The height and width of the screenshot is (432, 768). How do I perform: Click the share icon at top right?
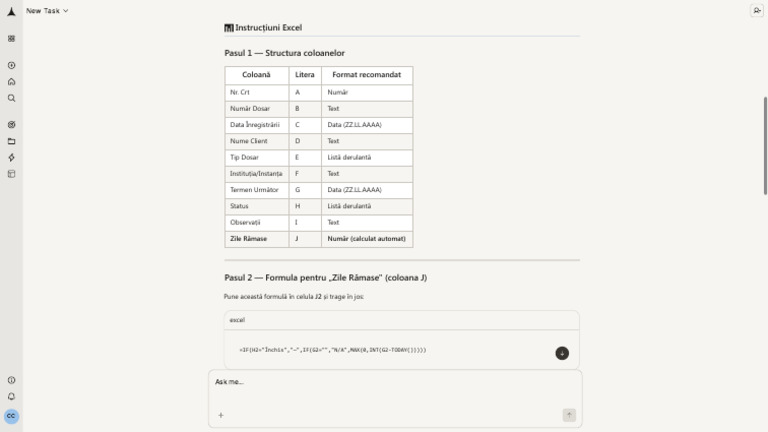click(757, 10)
